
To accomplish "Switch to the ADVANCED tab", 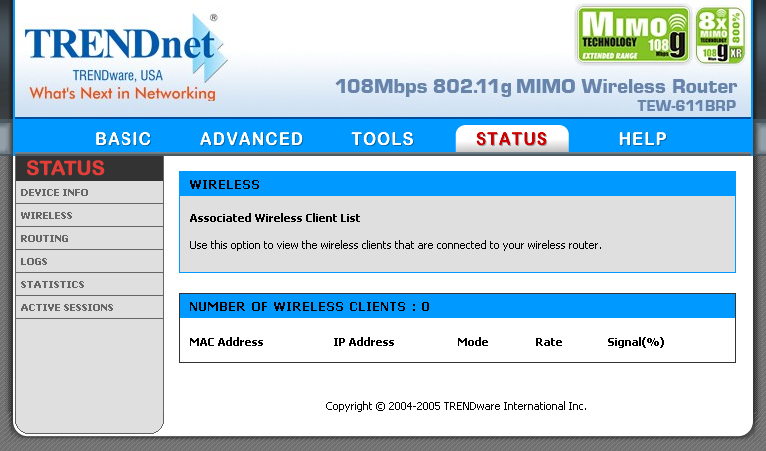I will coord(252,139).
